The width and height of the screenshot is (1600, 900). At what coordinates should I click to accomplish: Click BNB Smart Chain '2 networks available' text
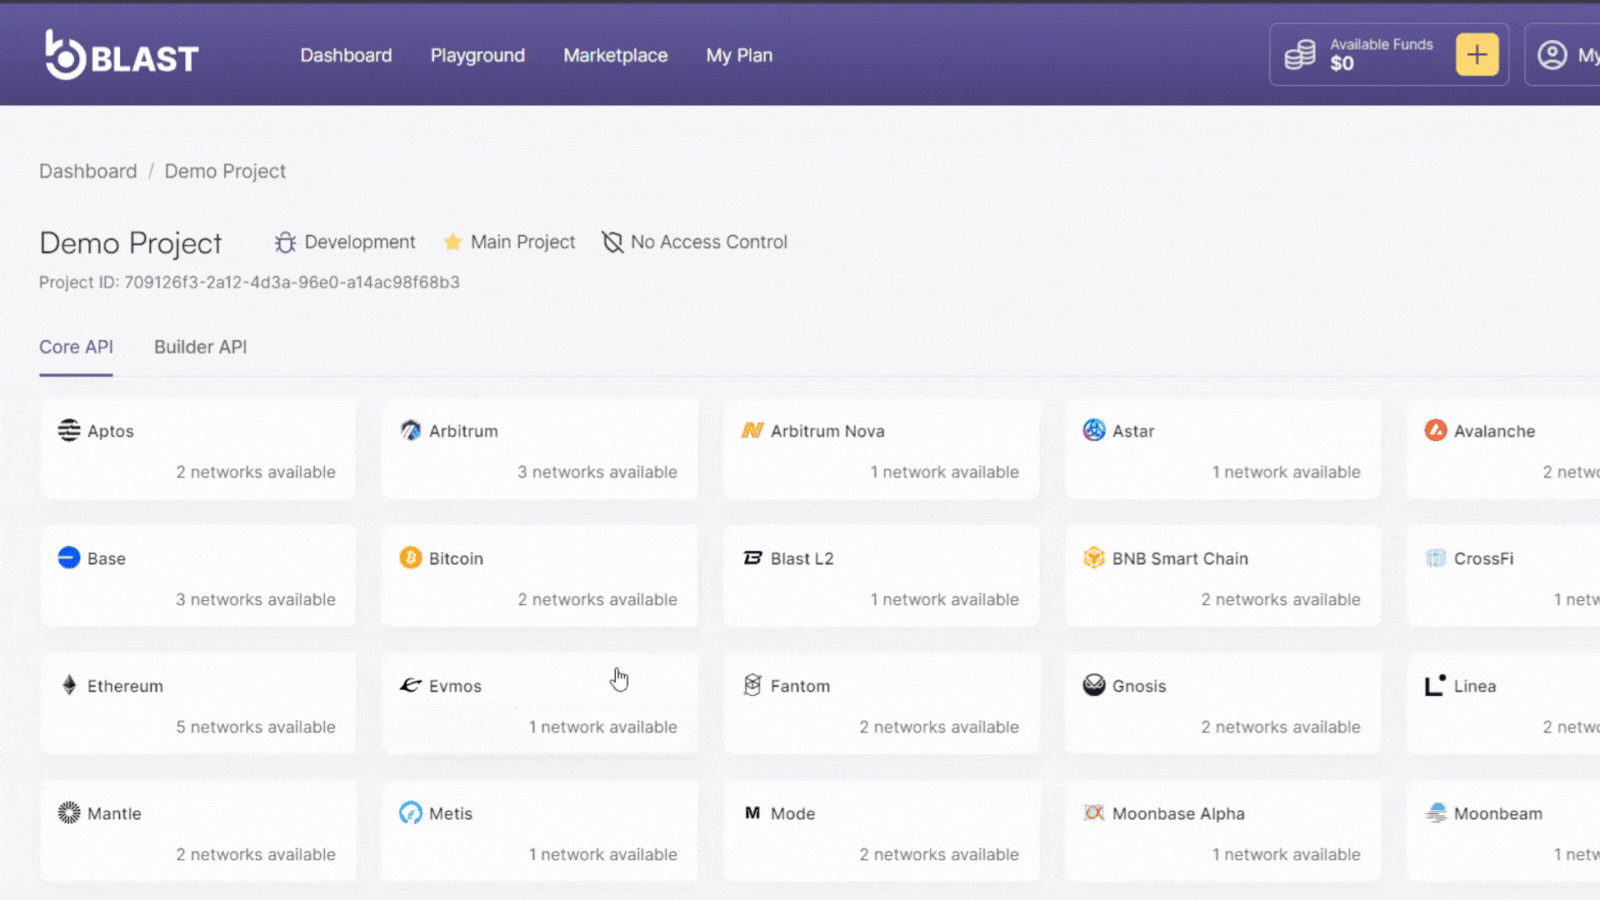pyautogui.click(x=1281, y=600)
